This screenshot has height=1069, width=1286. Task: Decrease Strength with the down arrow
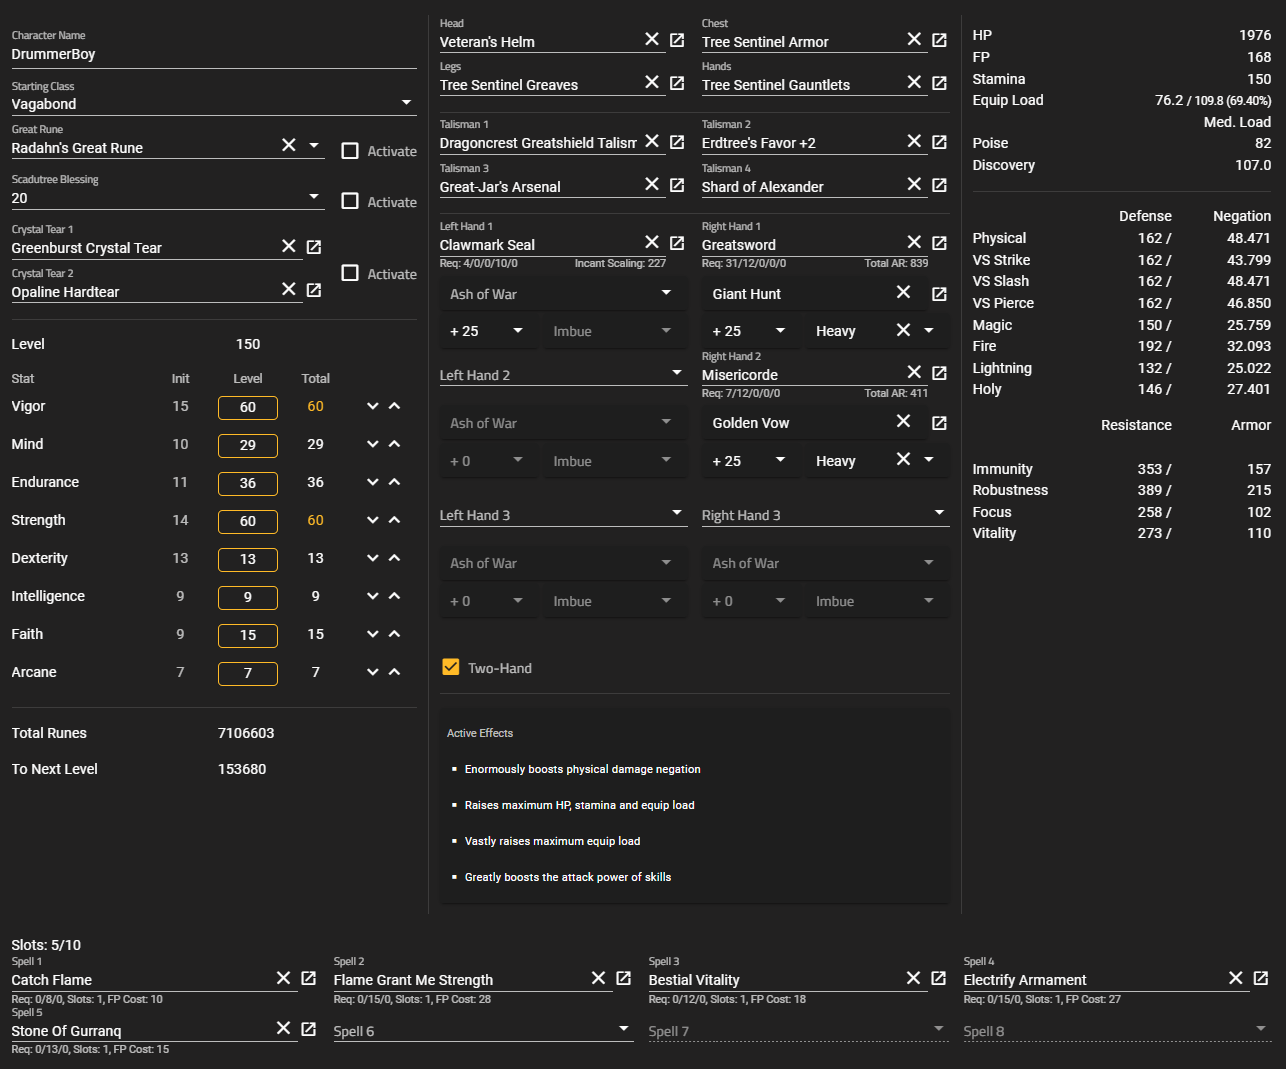(373, 520)
